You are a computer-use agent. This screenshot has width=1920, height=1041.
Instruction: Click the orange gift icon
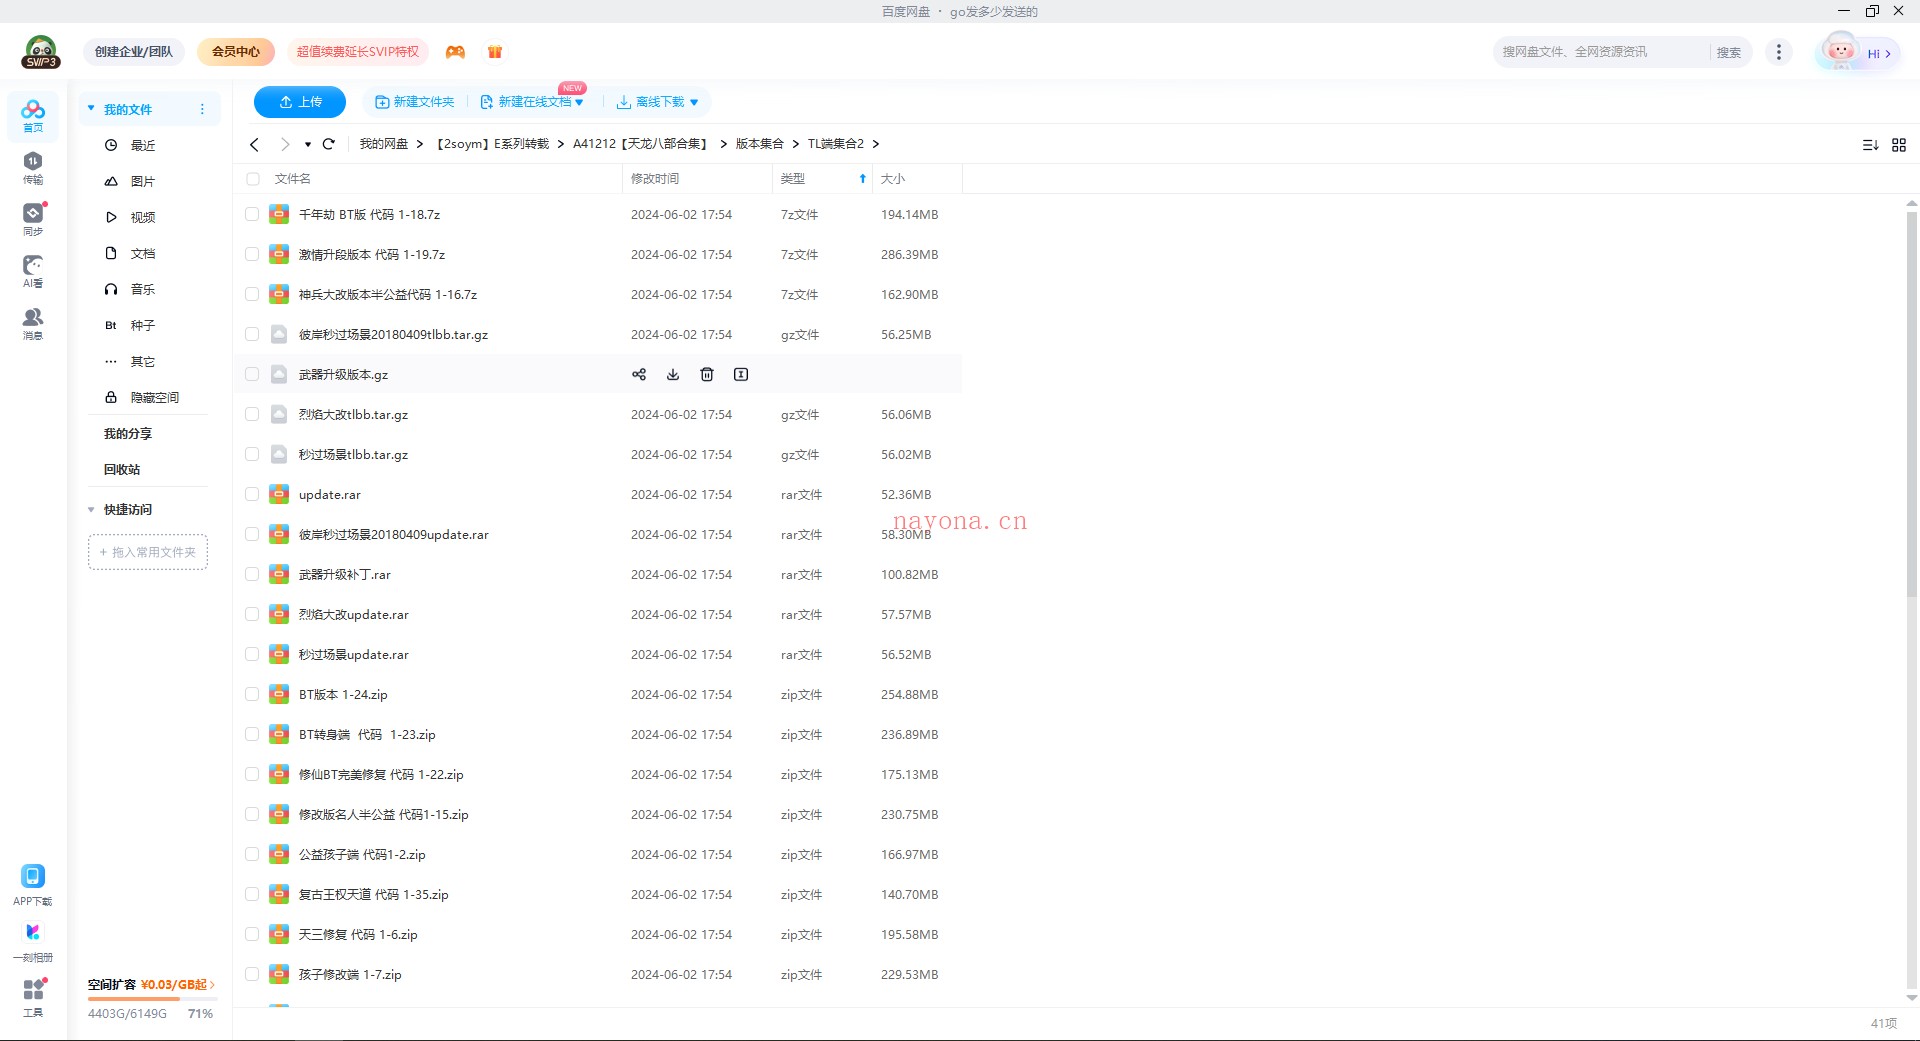[495, 52]
